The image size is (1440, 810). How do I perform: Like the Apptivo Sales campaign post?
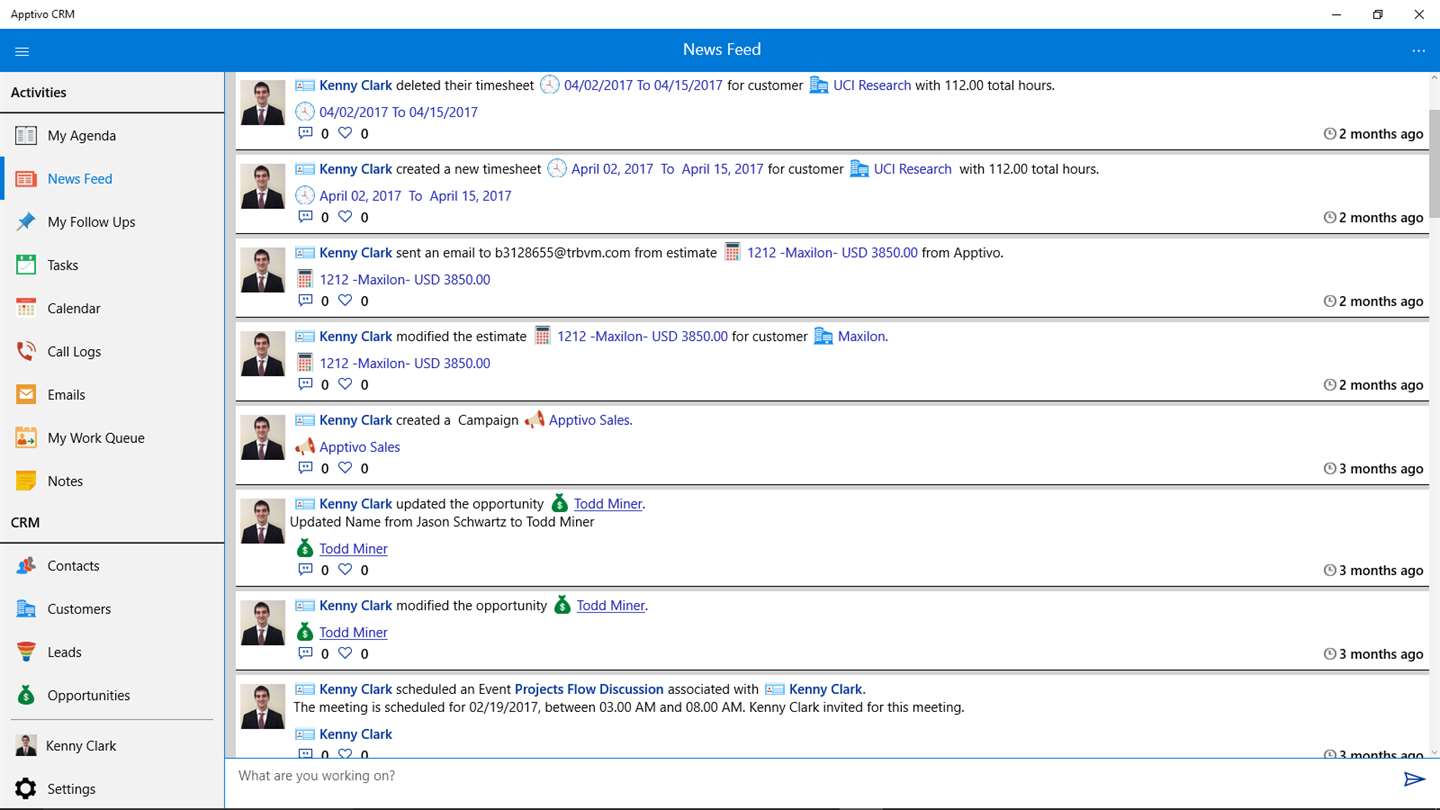[345, 468]
